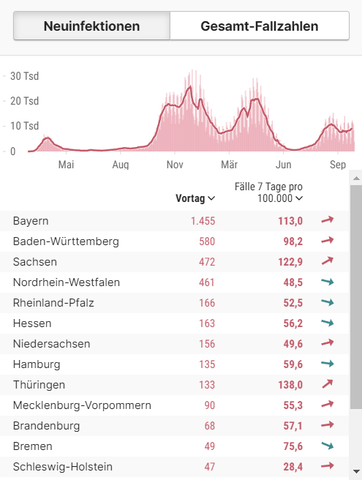Click the steep upward arrow for Thüringen
Viewport: 362px width, 480px height.
pyautogui.click(x=327, y=384)
